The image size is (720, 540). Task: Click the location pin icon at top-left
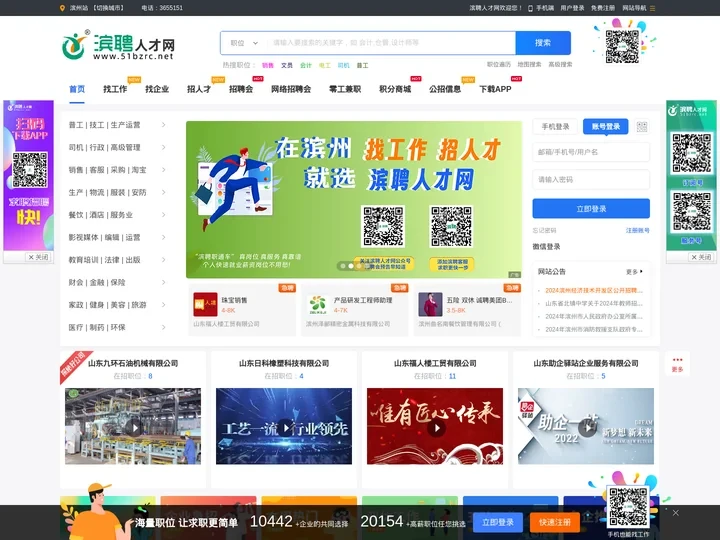62,8
